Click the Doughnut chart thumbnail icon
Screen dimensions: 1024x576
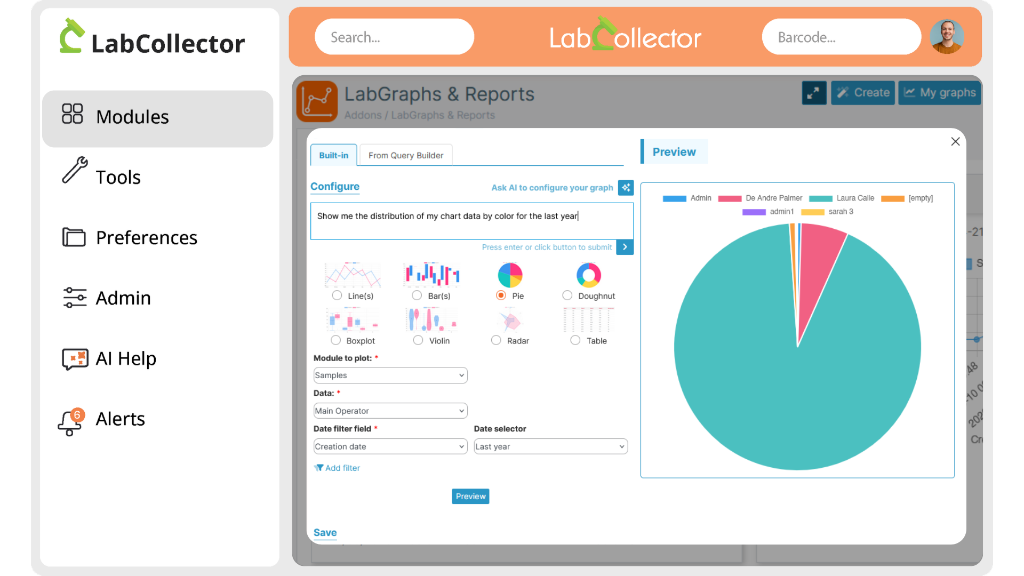(x=588, y=275)
